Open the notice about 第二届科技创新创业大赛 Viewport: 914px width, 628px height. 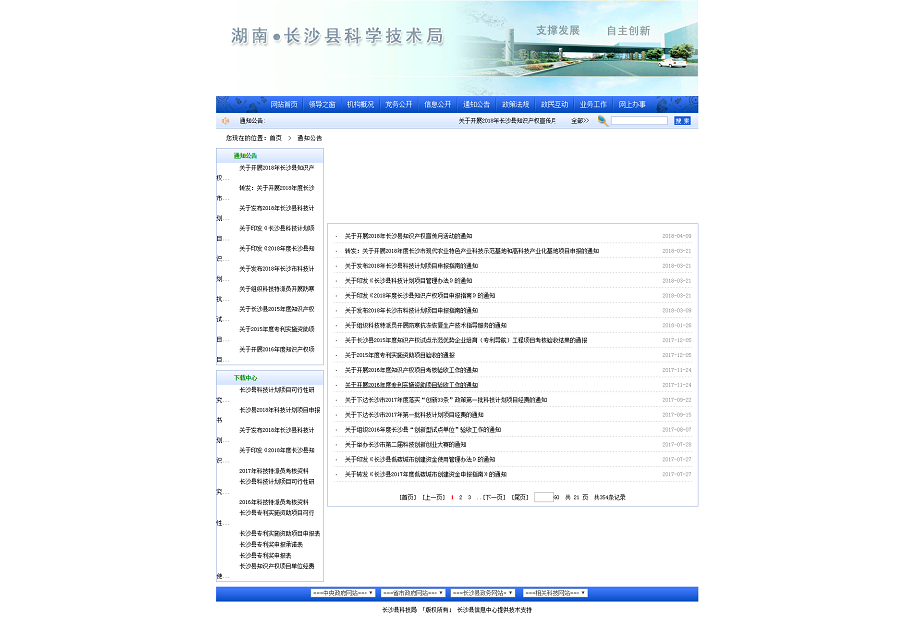click(405, 445)
